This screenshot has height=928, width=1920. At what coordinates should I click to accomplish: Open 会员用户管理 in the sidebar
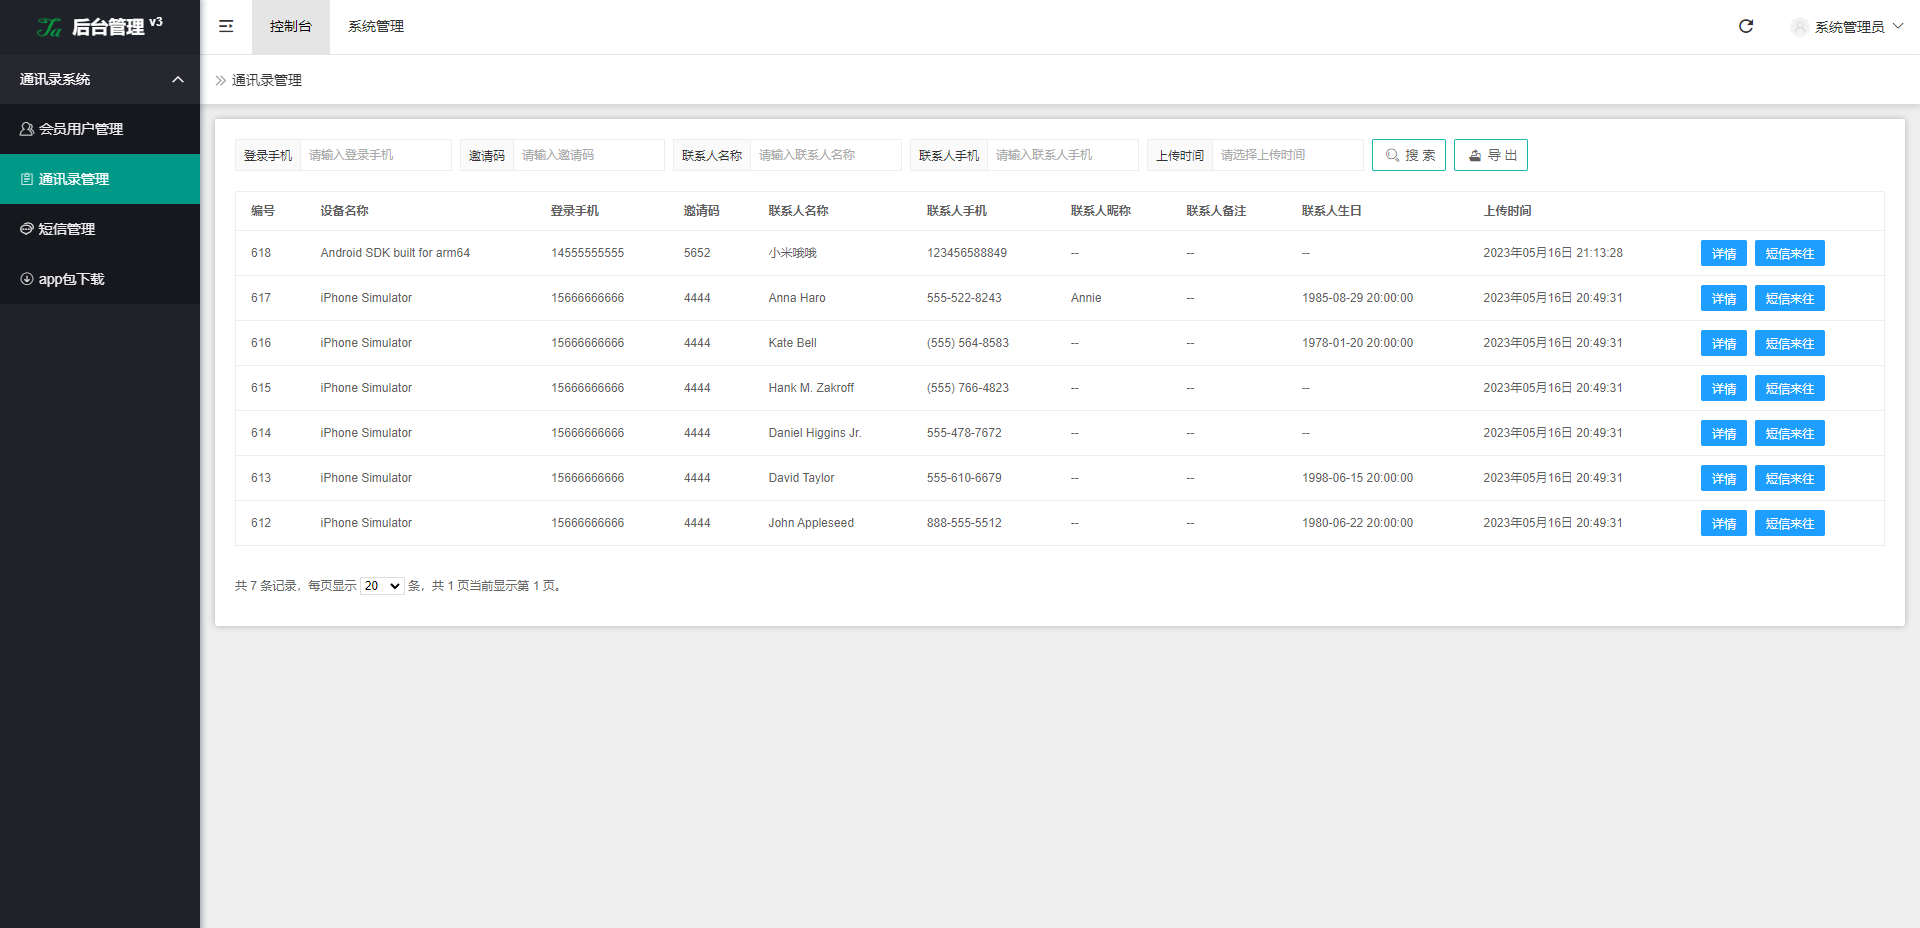(80, 129)
